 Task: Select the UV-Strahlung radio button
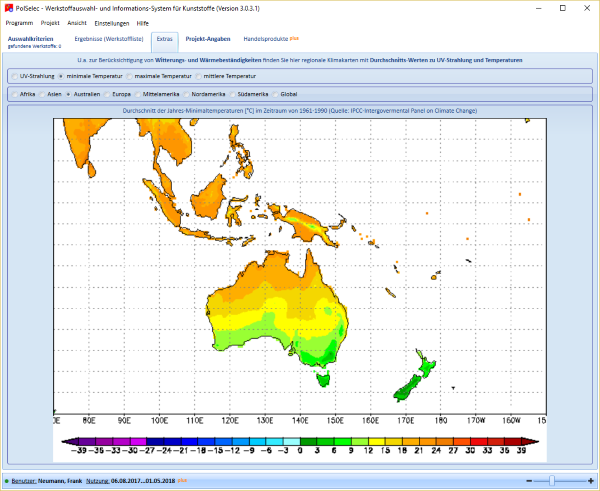(15, 76)
